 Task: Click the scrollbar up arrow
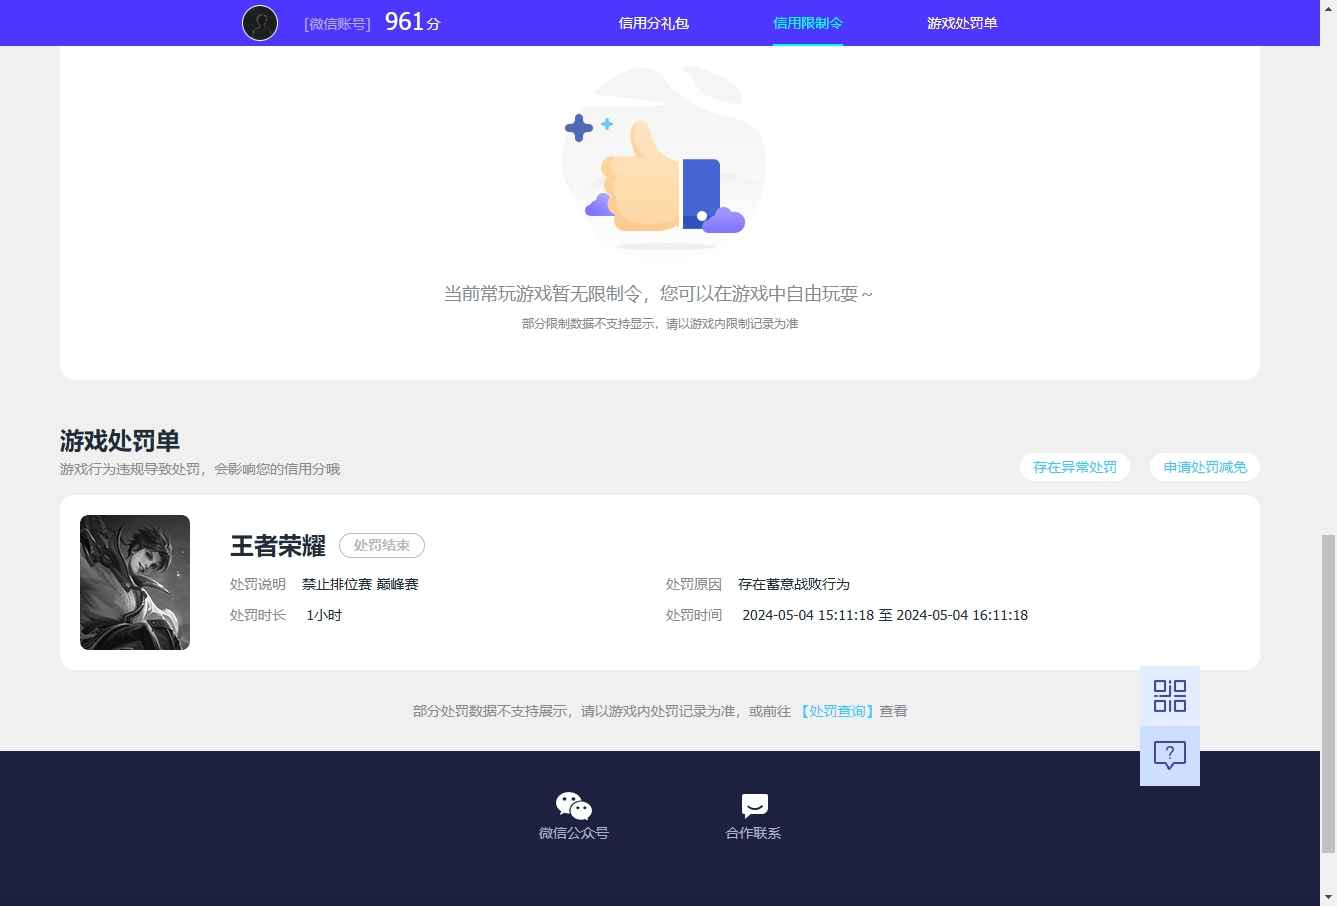point(1328,8)
